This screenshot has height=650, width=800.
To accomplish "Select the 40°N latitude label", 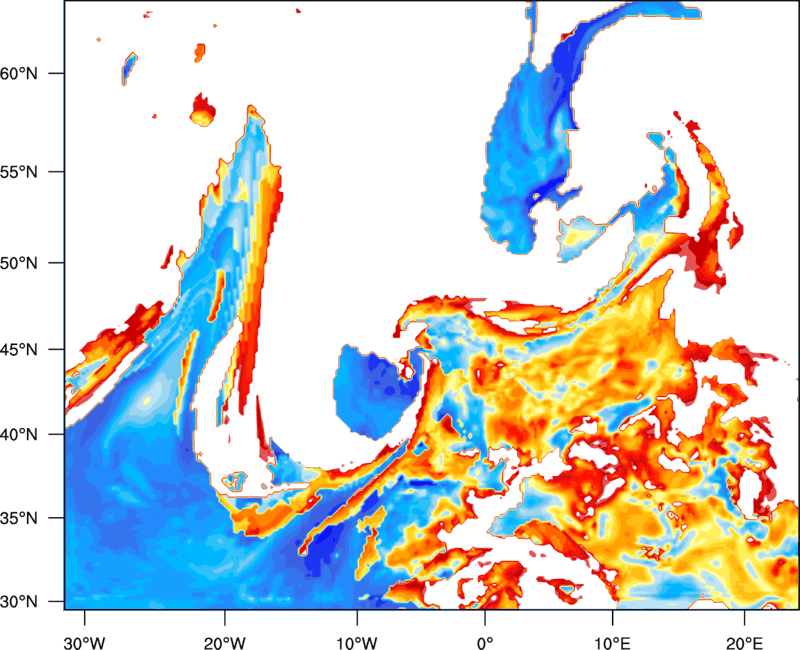I will point(19,435).
